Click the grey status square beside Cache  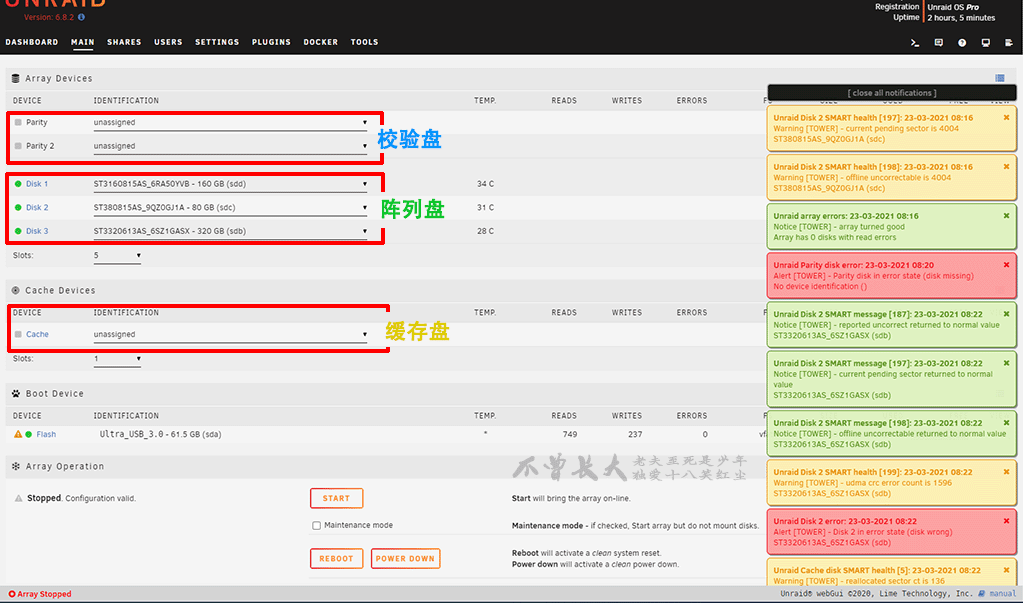(18, 334)
